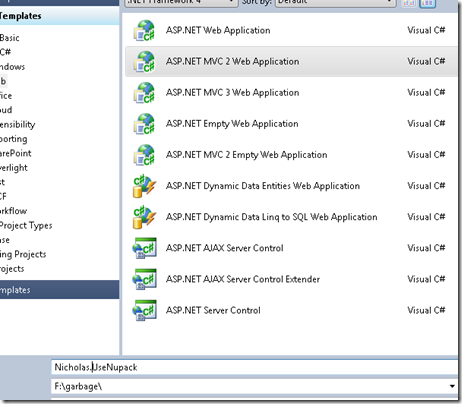Click the project name field Nicholas.UseNupack
Screen dimensions: 462x404
click(255, 367)
